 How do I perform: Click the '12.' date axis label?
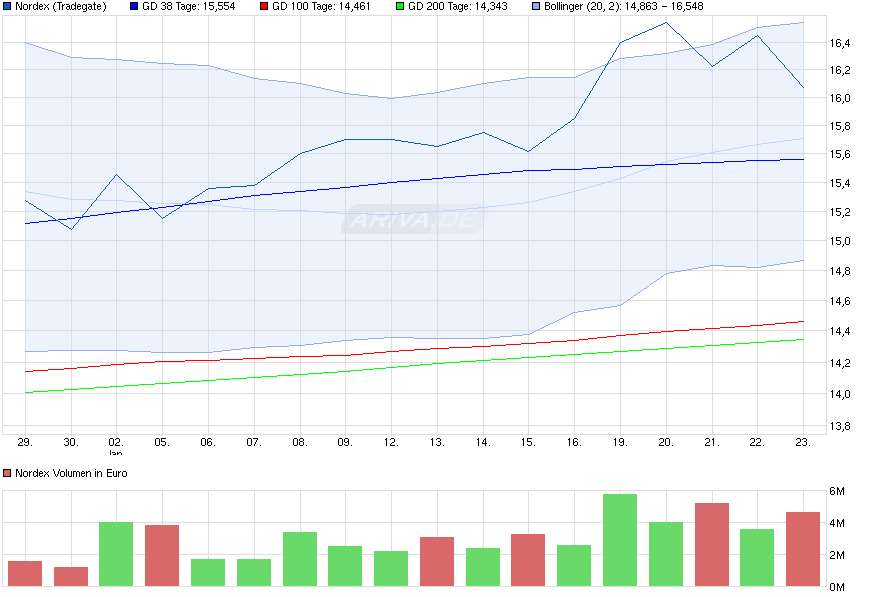(x=391, y=442)
